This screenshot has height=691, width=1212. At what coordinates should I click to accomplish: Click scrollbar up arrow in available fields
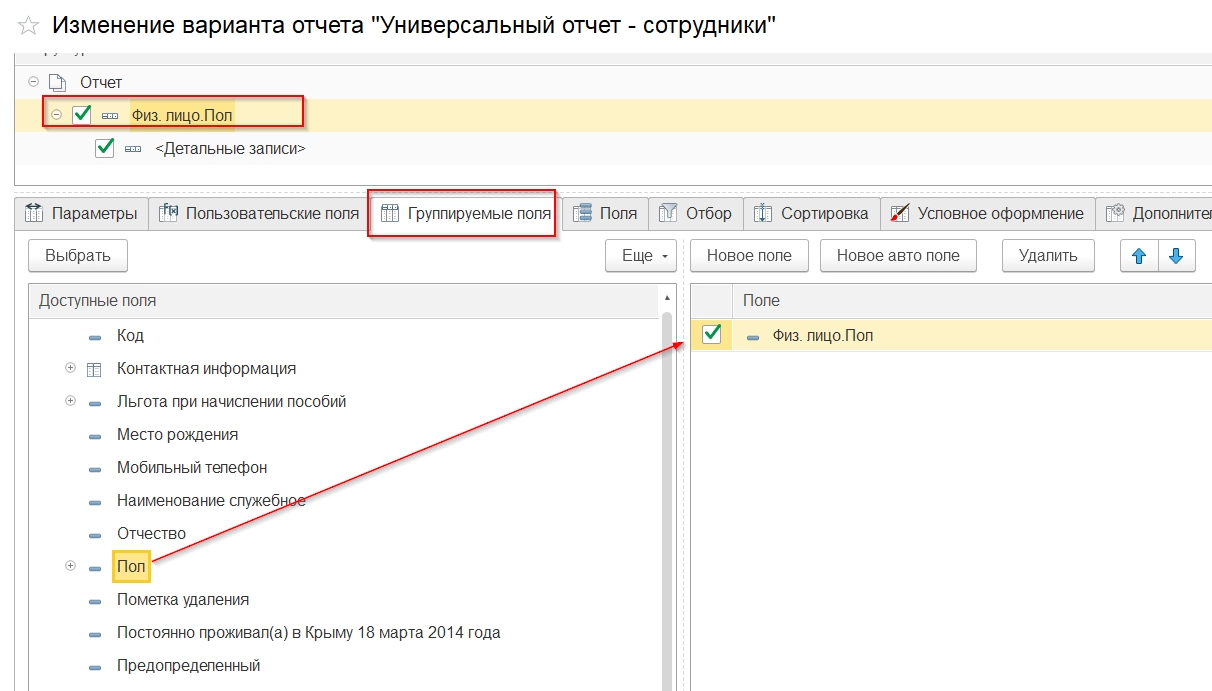click(667, 298)
